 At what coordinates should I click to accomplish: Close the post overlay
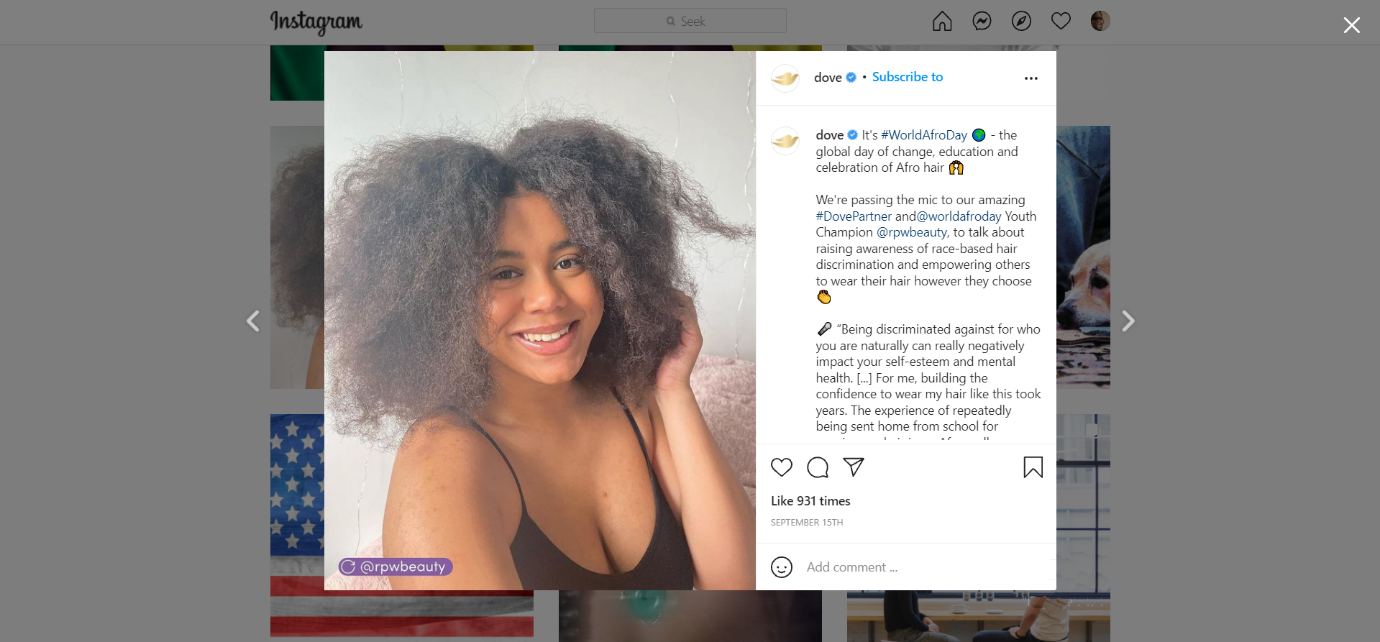pos(1352,25)
